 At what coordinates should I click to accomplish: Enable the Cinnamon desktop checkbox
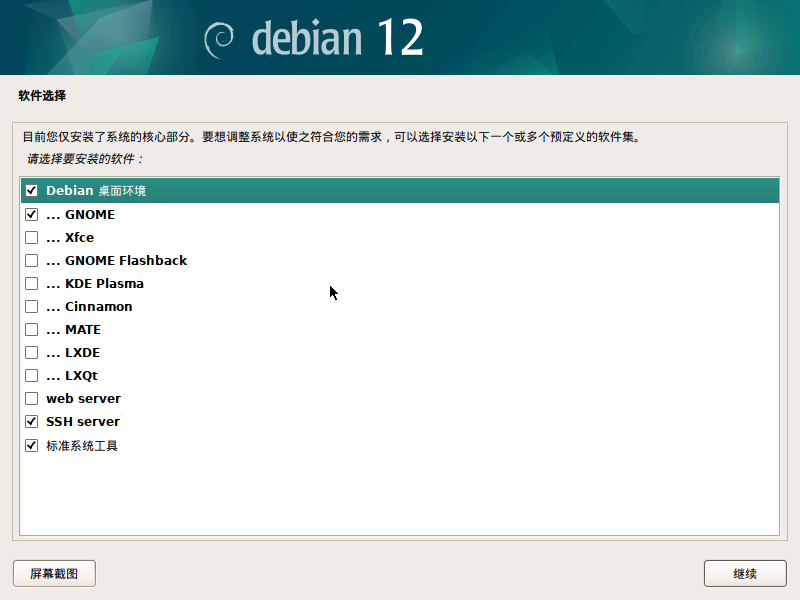(31, 306)
